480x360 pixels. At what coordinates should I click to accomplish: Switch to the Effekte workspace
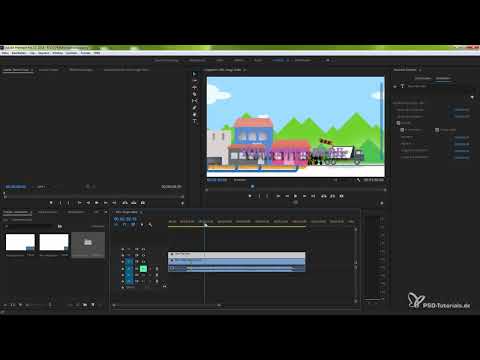(239, 60)
